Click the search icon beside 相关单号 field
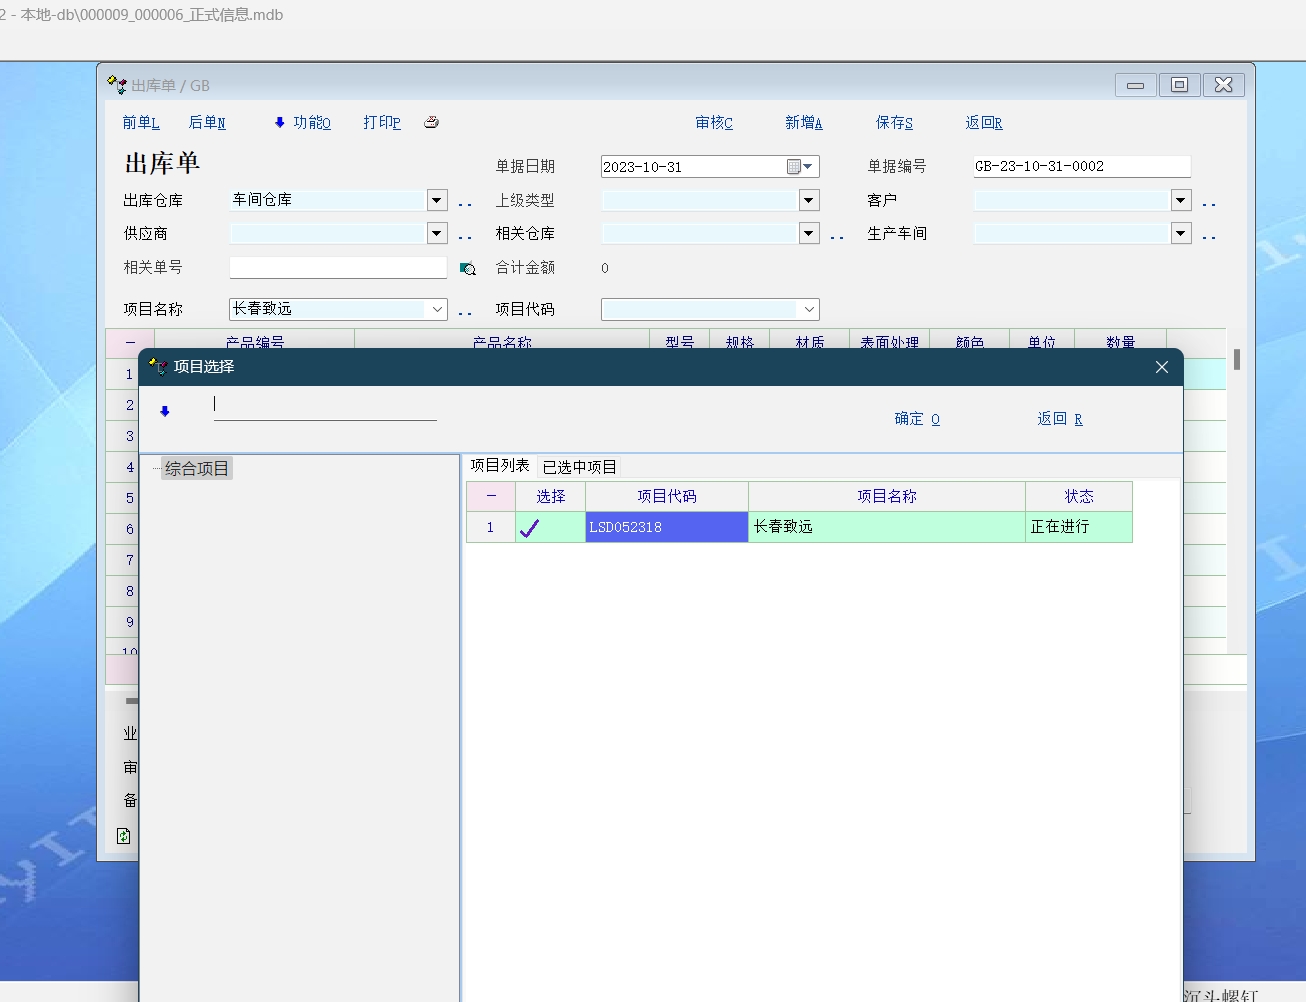 pos(467,268)
